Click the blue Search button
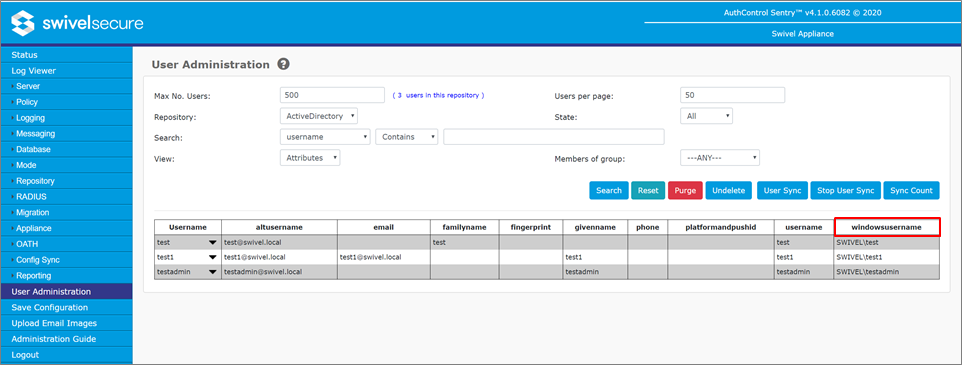Image resolution: width=962 pixels, height=365 pixels. (609, 191)
